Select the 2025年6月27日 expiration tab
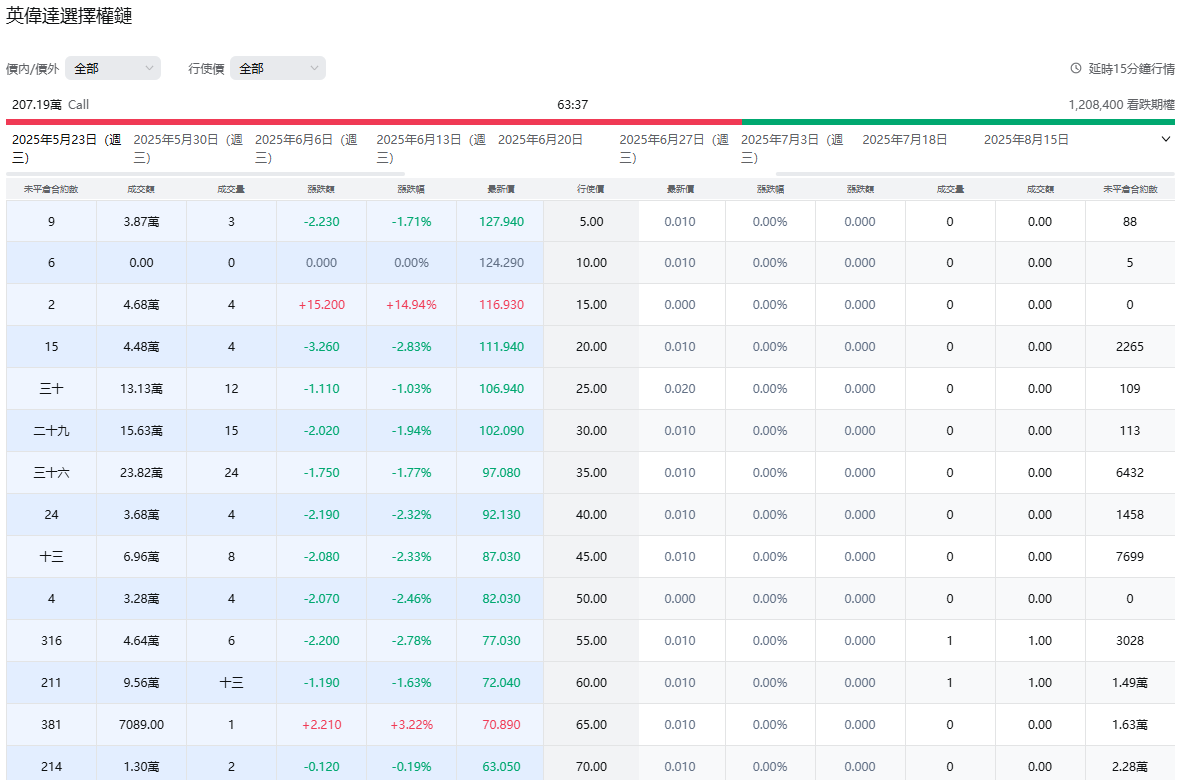The height and width of the screenshot is (780, 1181). pyautogui.click(x=674, y=148)
